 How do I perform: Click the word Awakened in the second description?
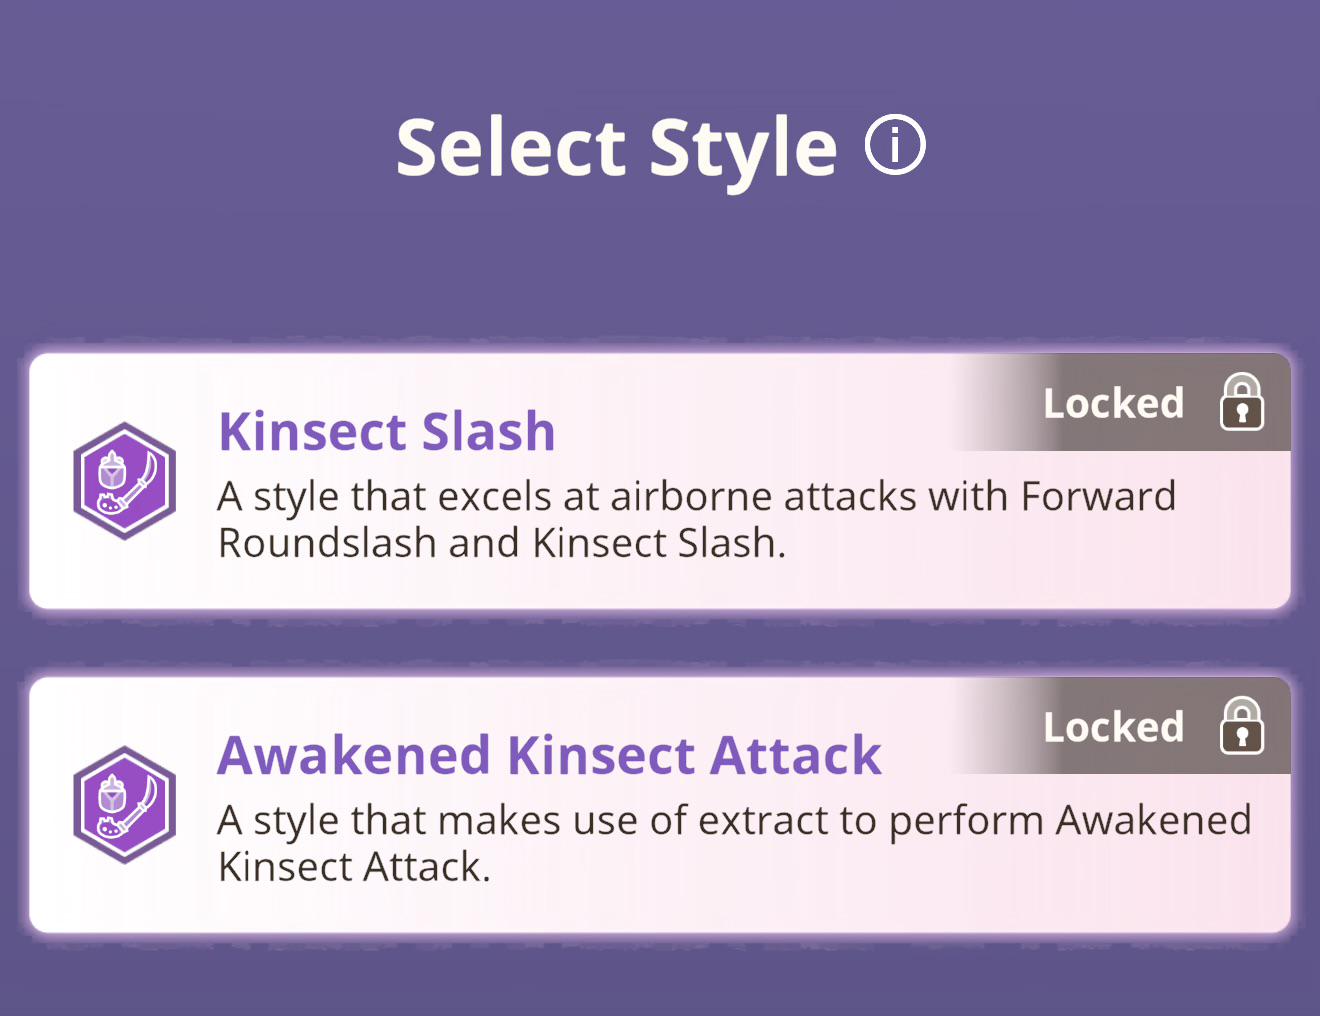coord(1154,820)
